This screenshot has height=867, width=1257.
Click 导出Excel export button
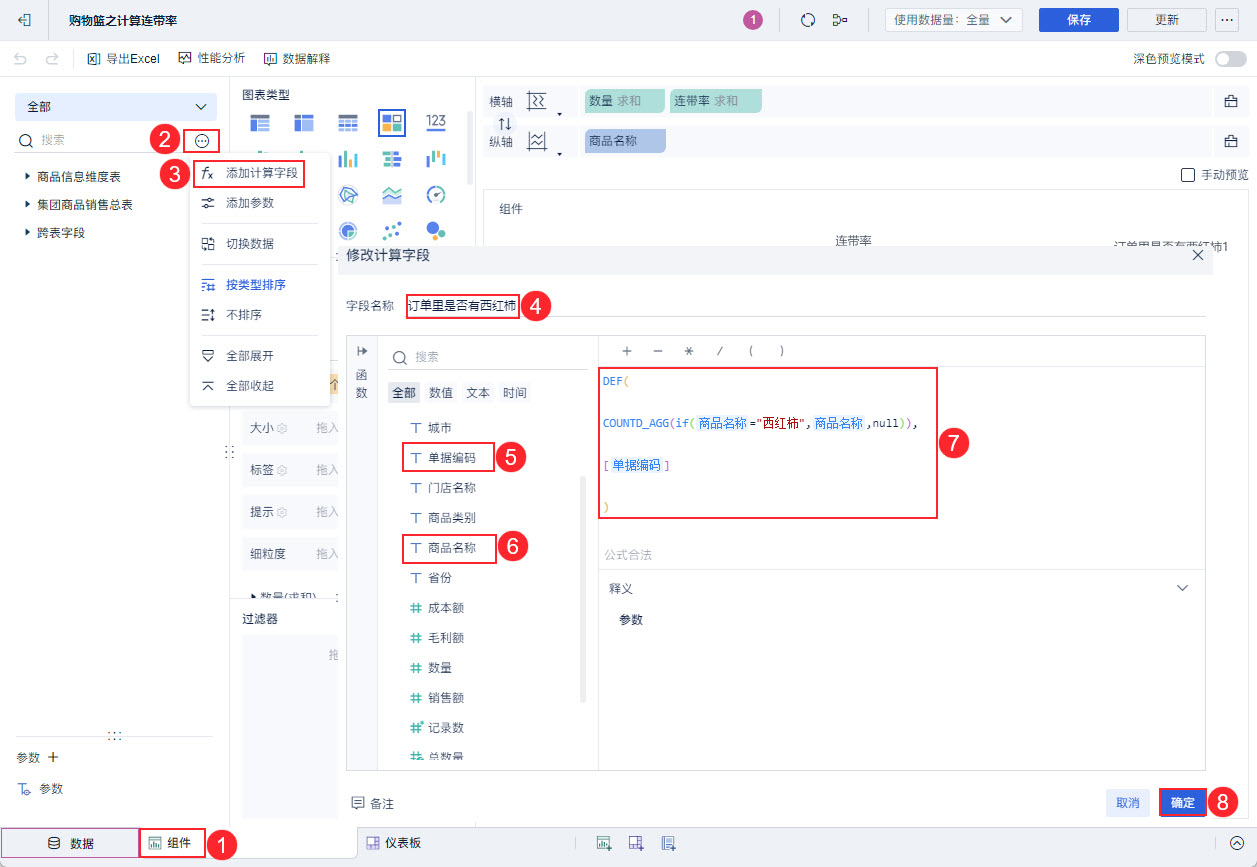coord(123,59)
